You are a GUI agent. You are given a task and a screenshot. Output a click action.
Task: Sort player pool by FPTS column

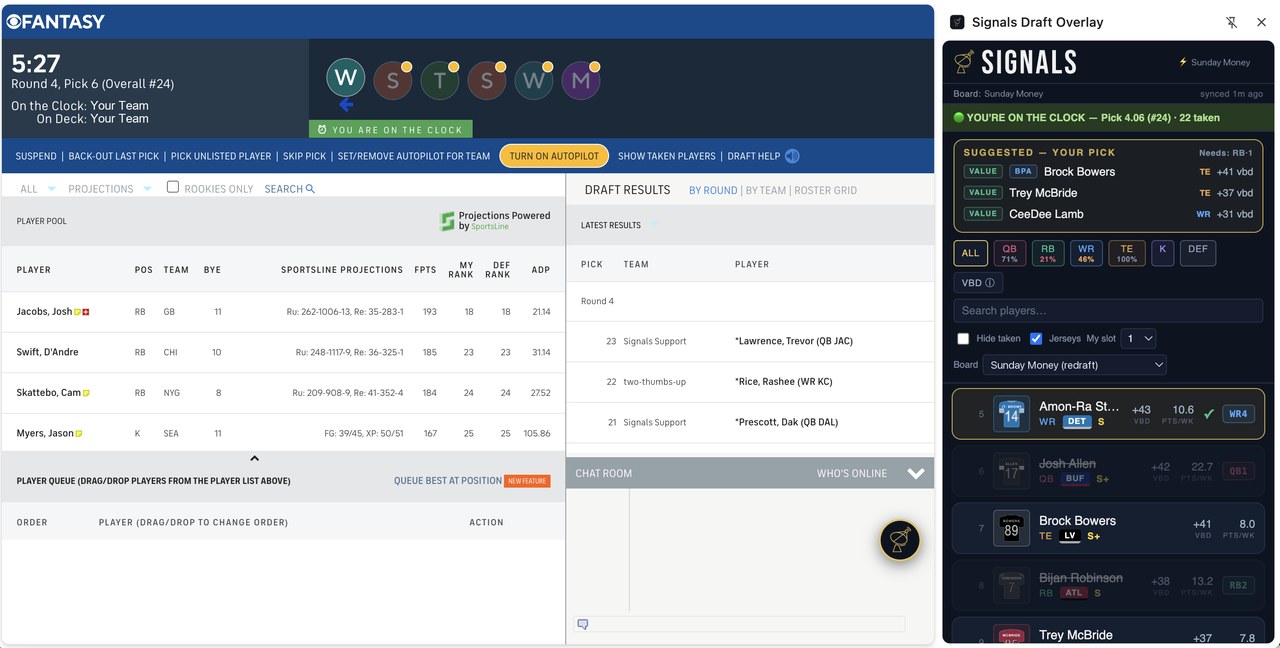[424, 270]
